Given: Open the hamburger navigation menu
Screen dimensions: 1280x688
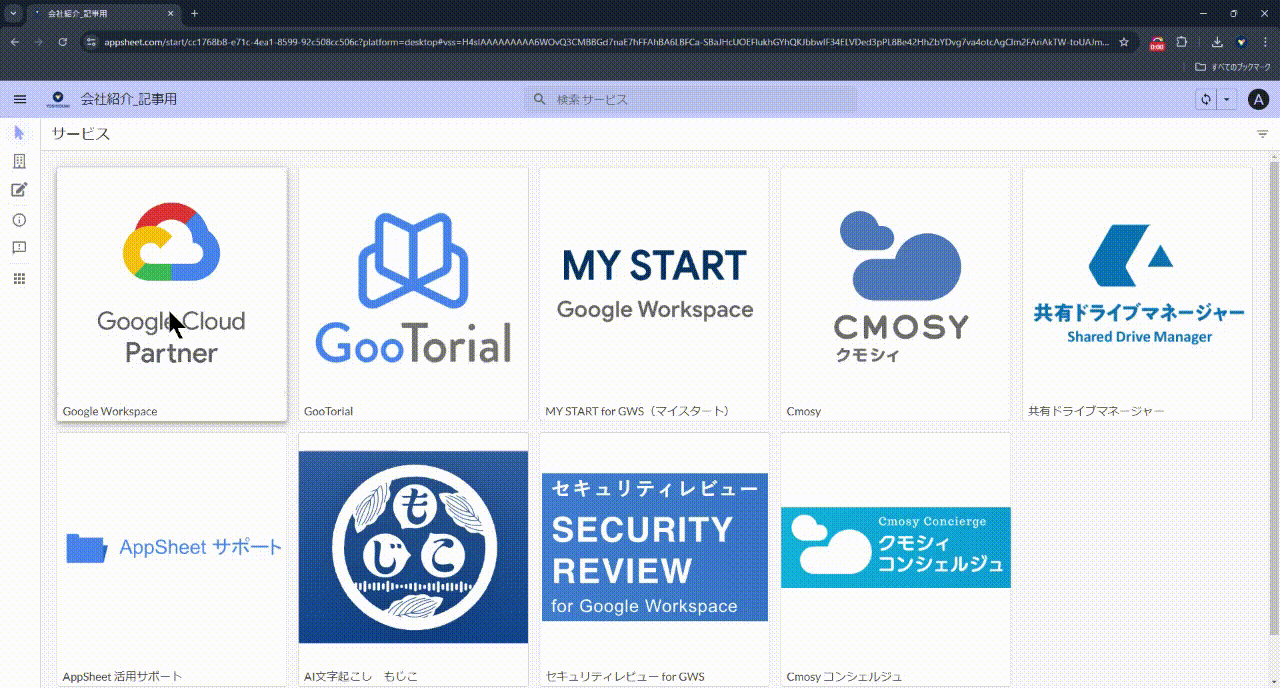Looking at the screenshot, I should 20,100.
